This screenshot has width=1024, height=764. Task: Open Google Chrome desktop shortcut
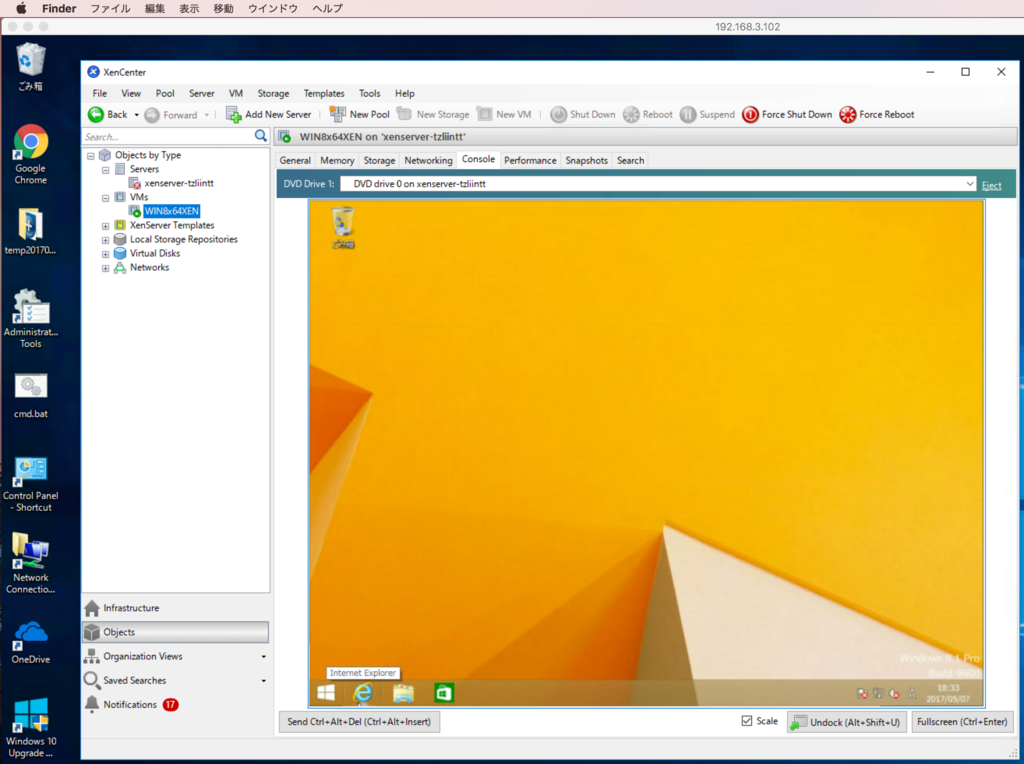pos(31,155)
